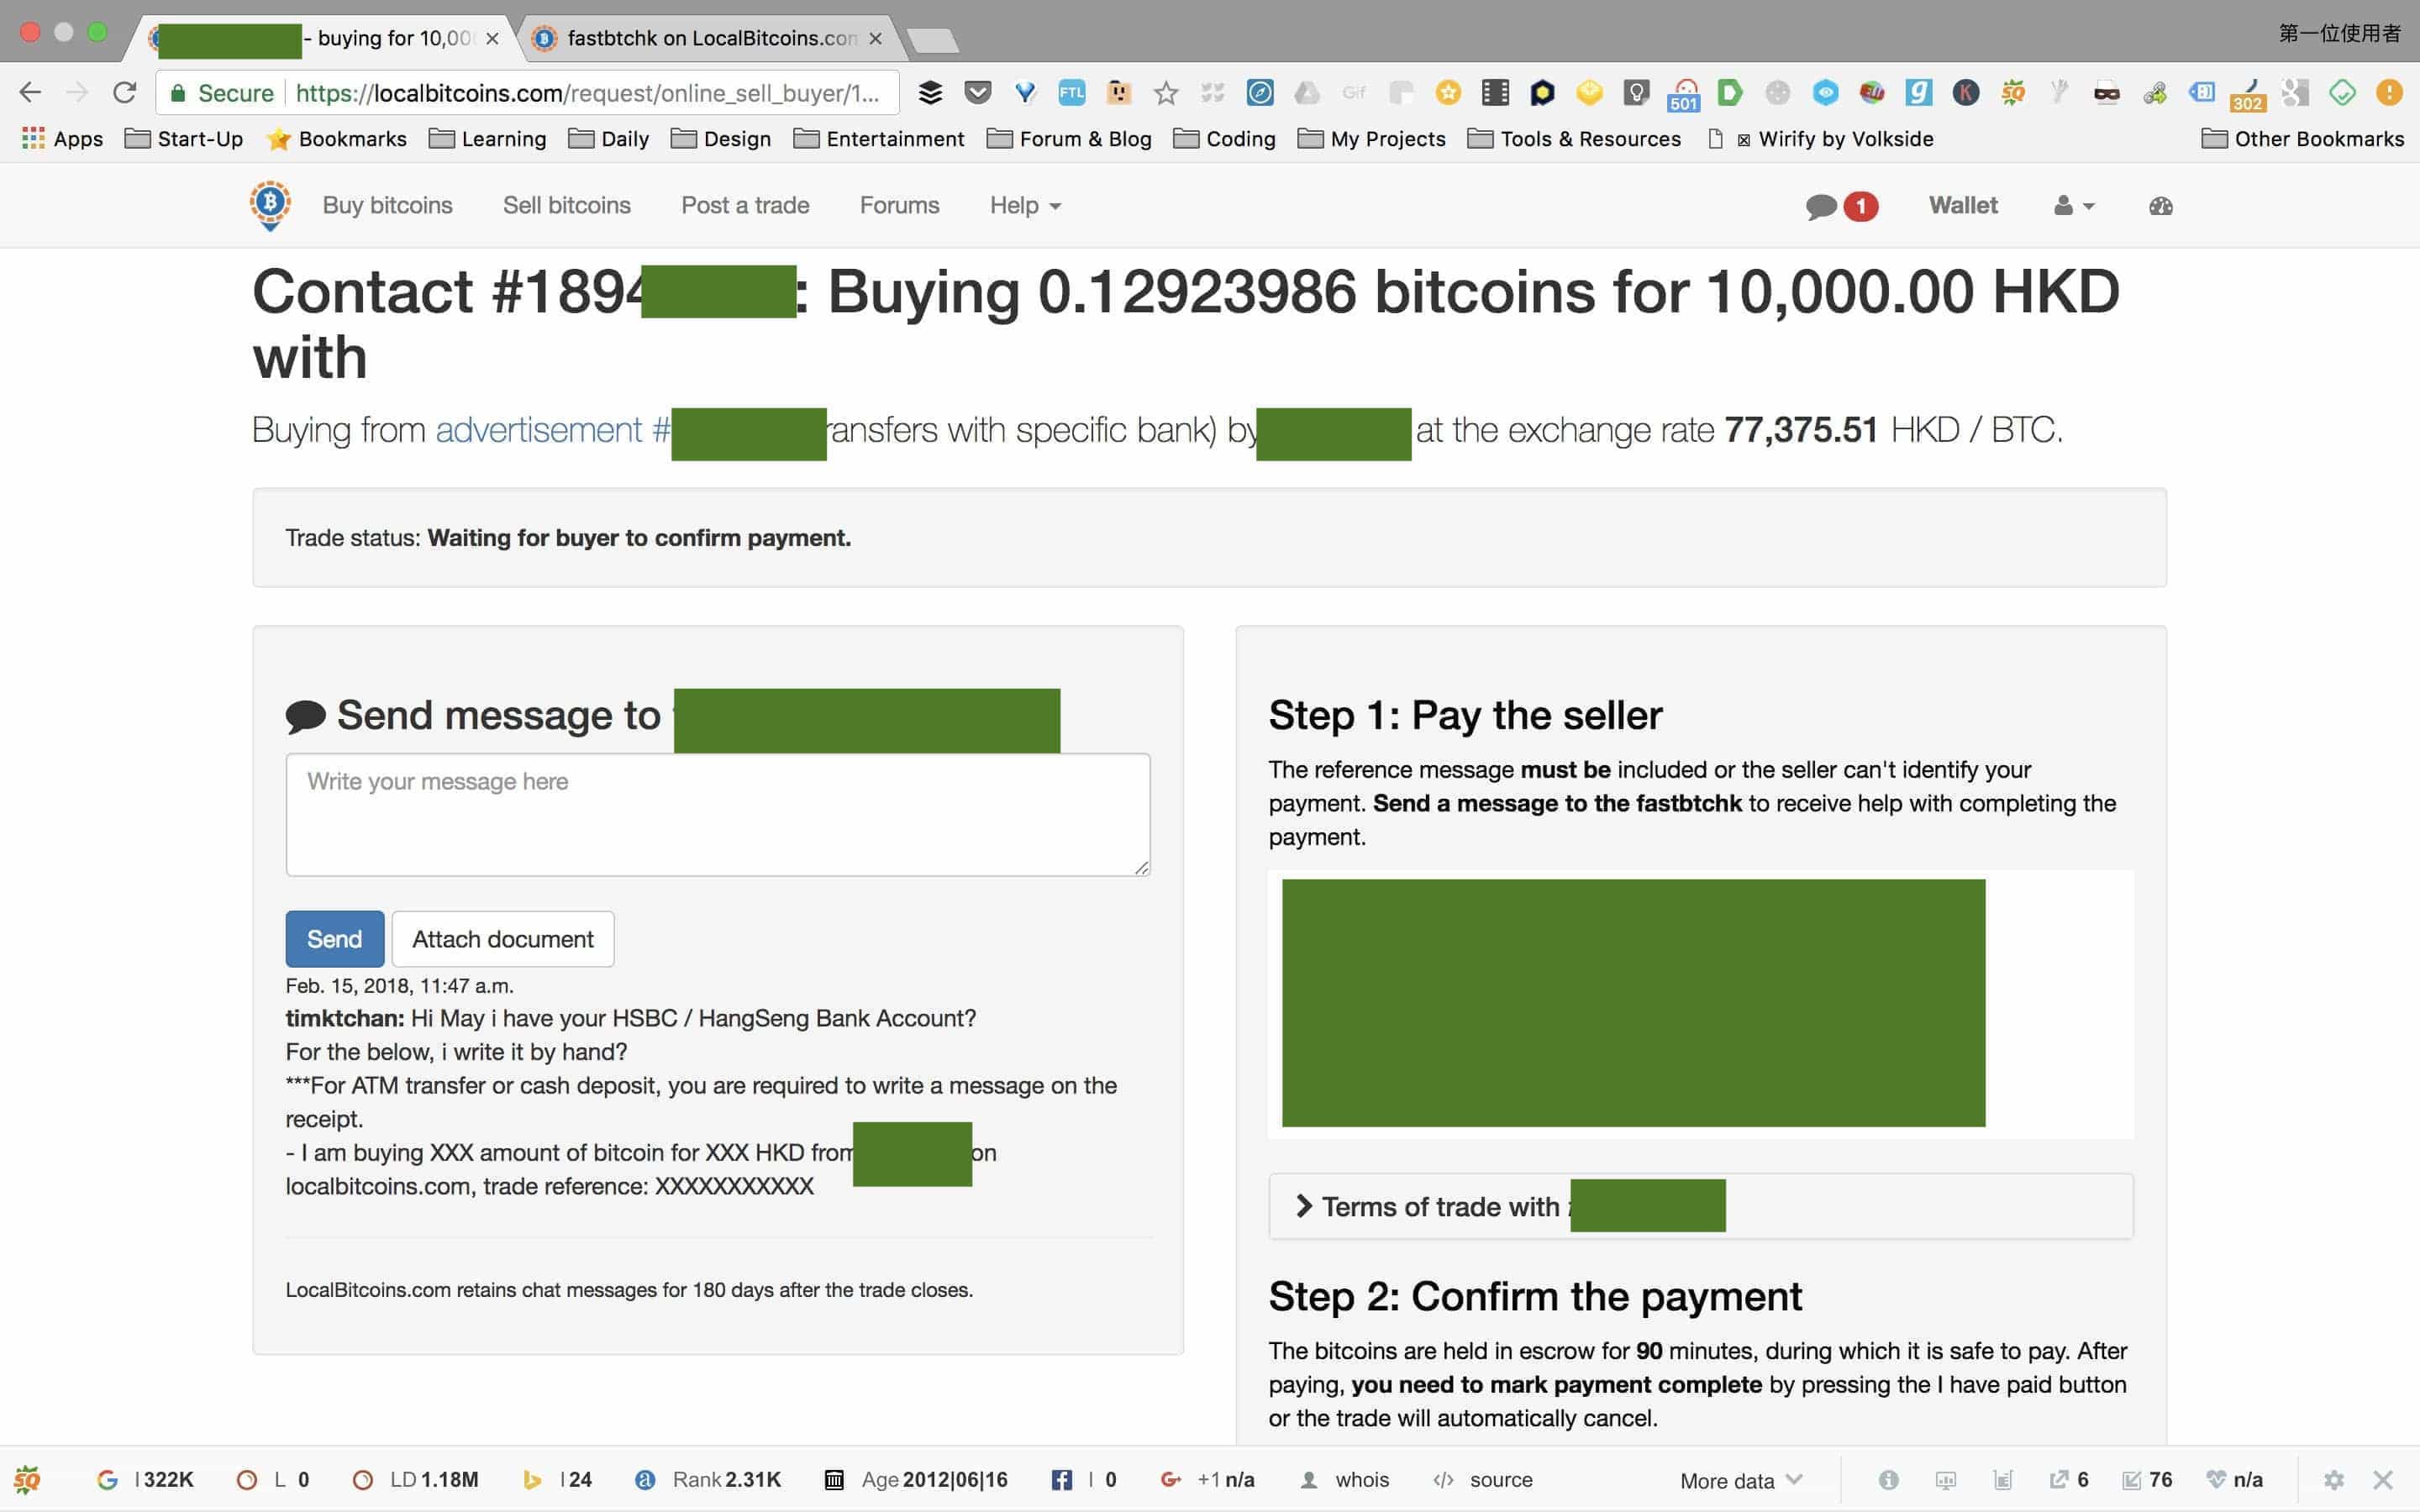The height and width of the screenshot is (1512, 2420).
Task: Close the fastbtchk browser tab
Action: point(876,38)
